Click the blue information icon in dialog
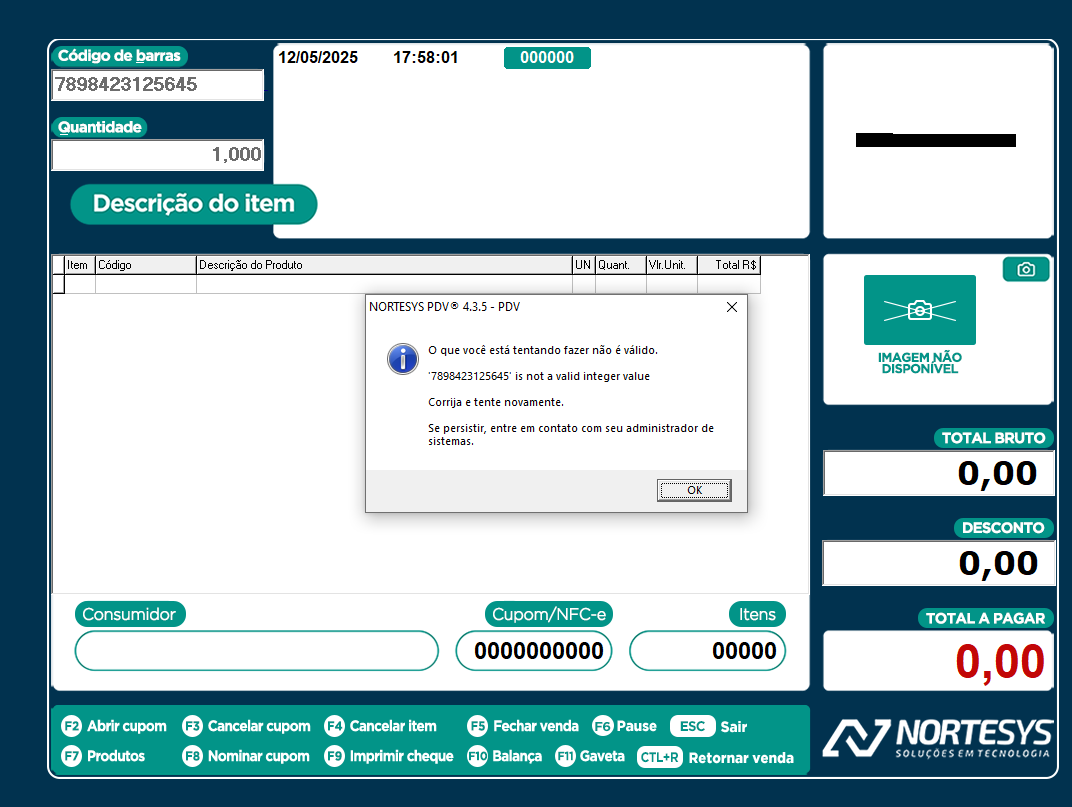 (x=402, y=359)
